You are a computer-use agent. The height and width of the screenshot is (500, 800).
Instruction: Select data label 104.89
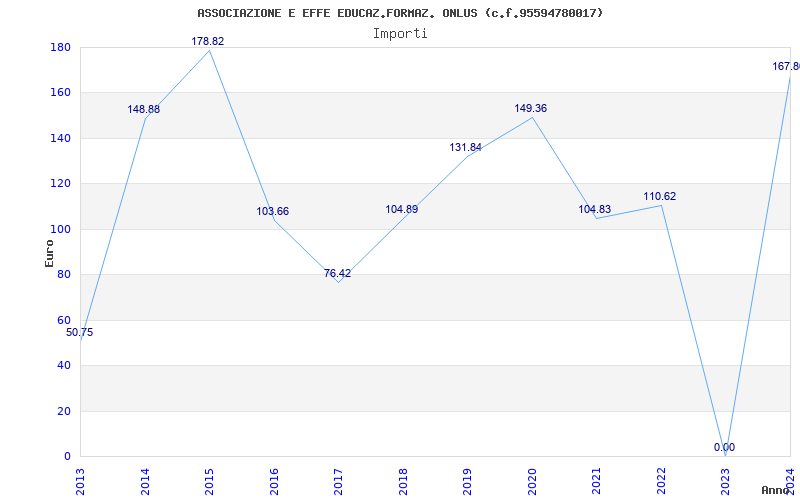pos(402,209)
